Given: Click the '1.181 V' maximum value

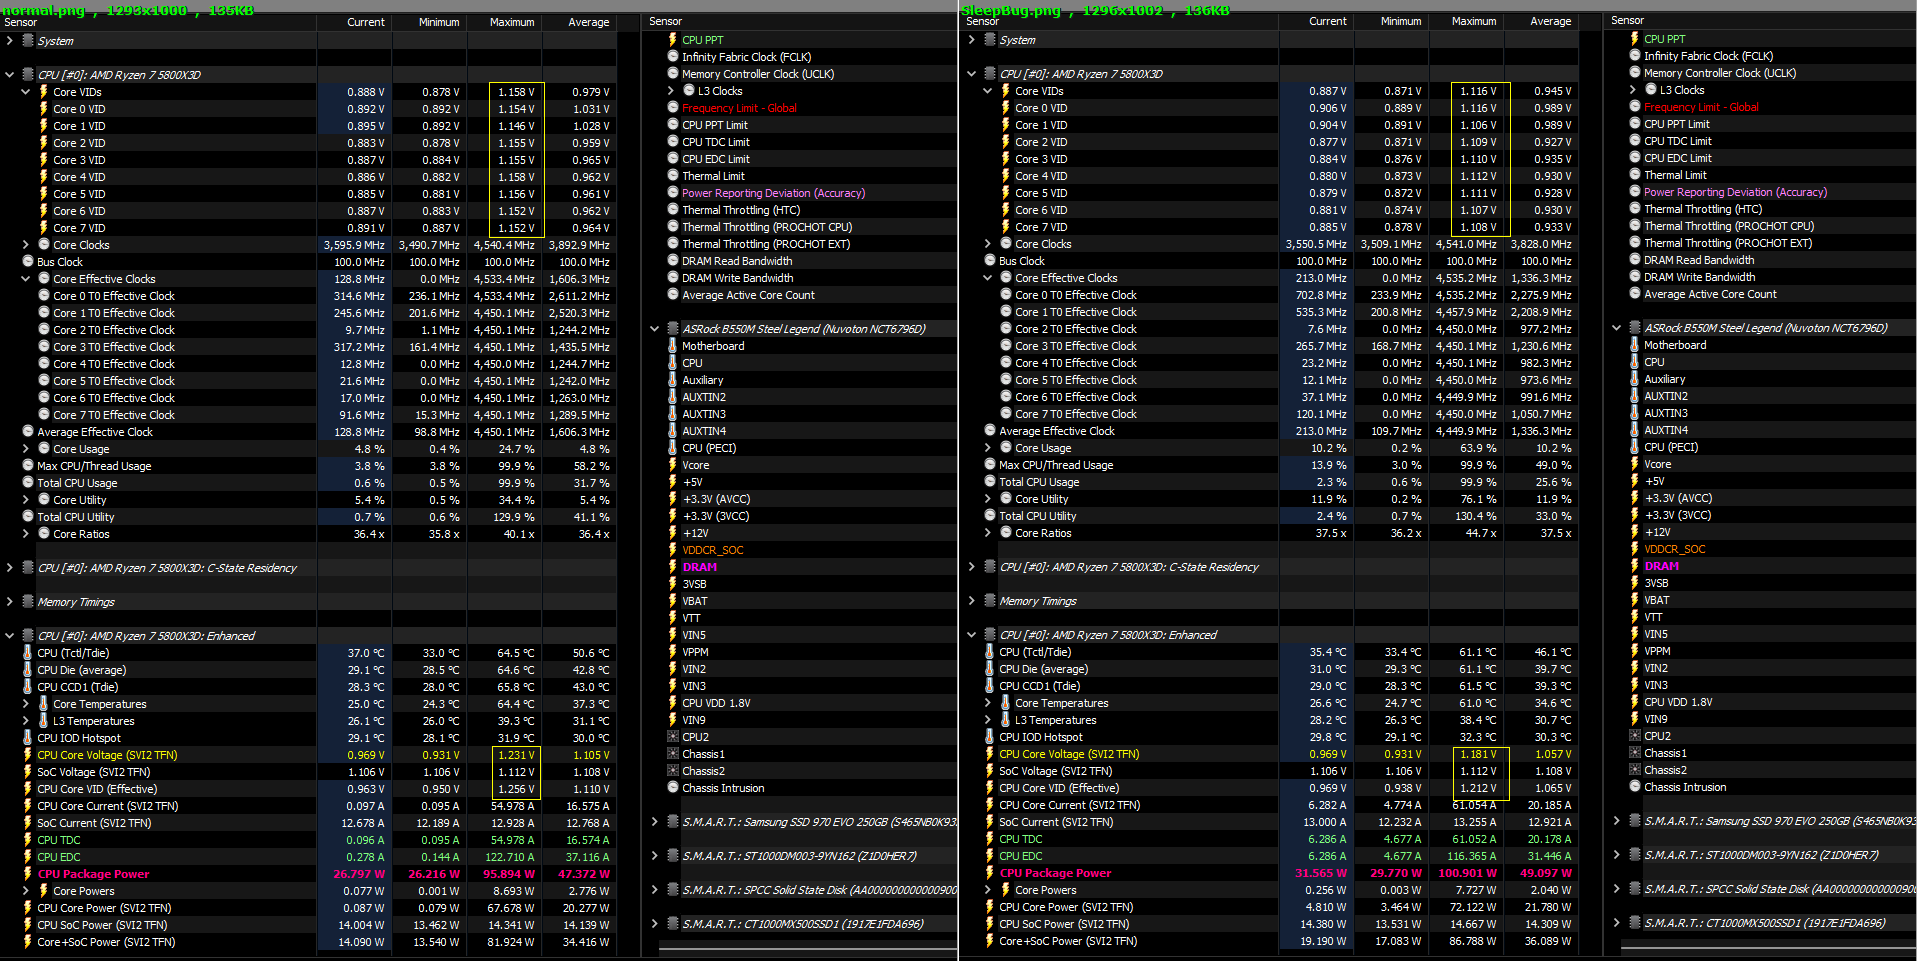Looking at the screenshot, I should coord(1478,754).
